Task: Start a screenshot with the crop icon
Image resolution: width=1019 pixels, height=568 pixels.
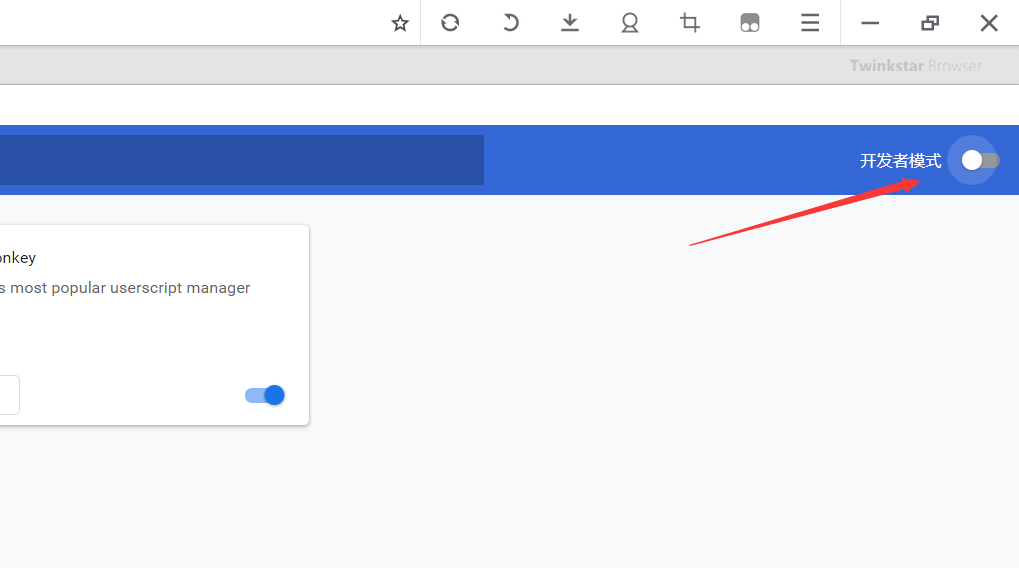Action: click(690, 23)
